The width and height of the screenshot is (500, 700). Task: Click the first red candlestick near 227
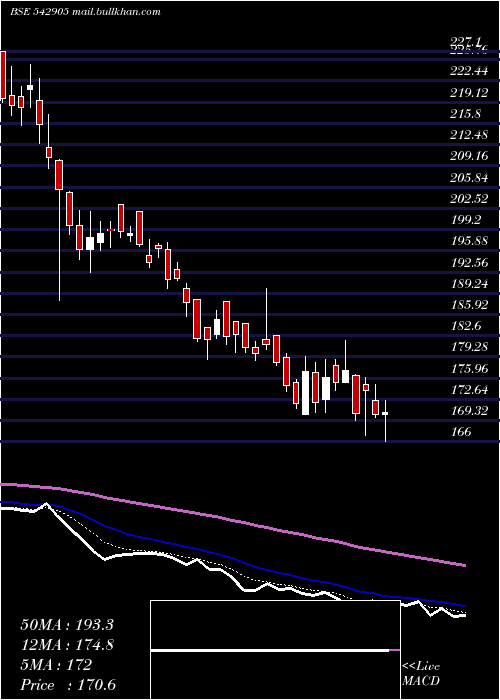3,75
